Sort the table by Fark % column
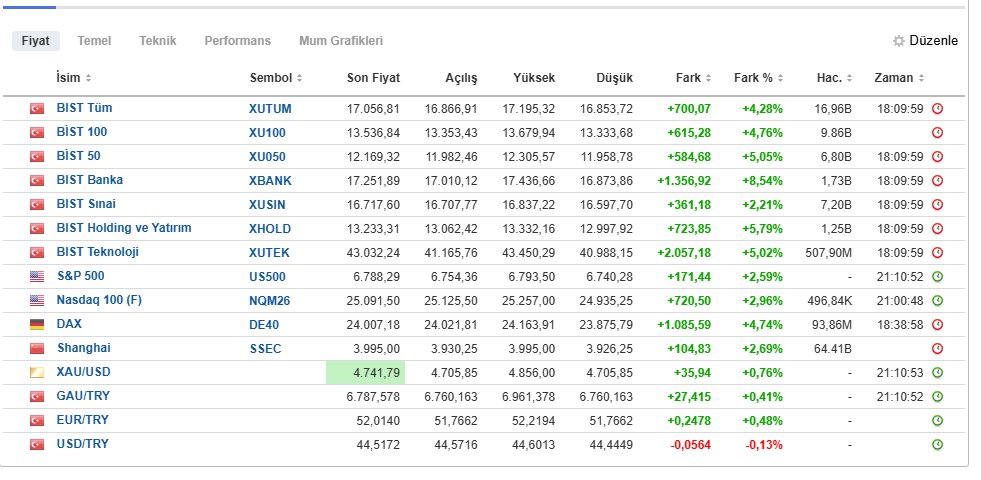The image size is (981, 480). [758, 78]
